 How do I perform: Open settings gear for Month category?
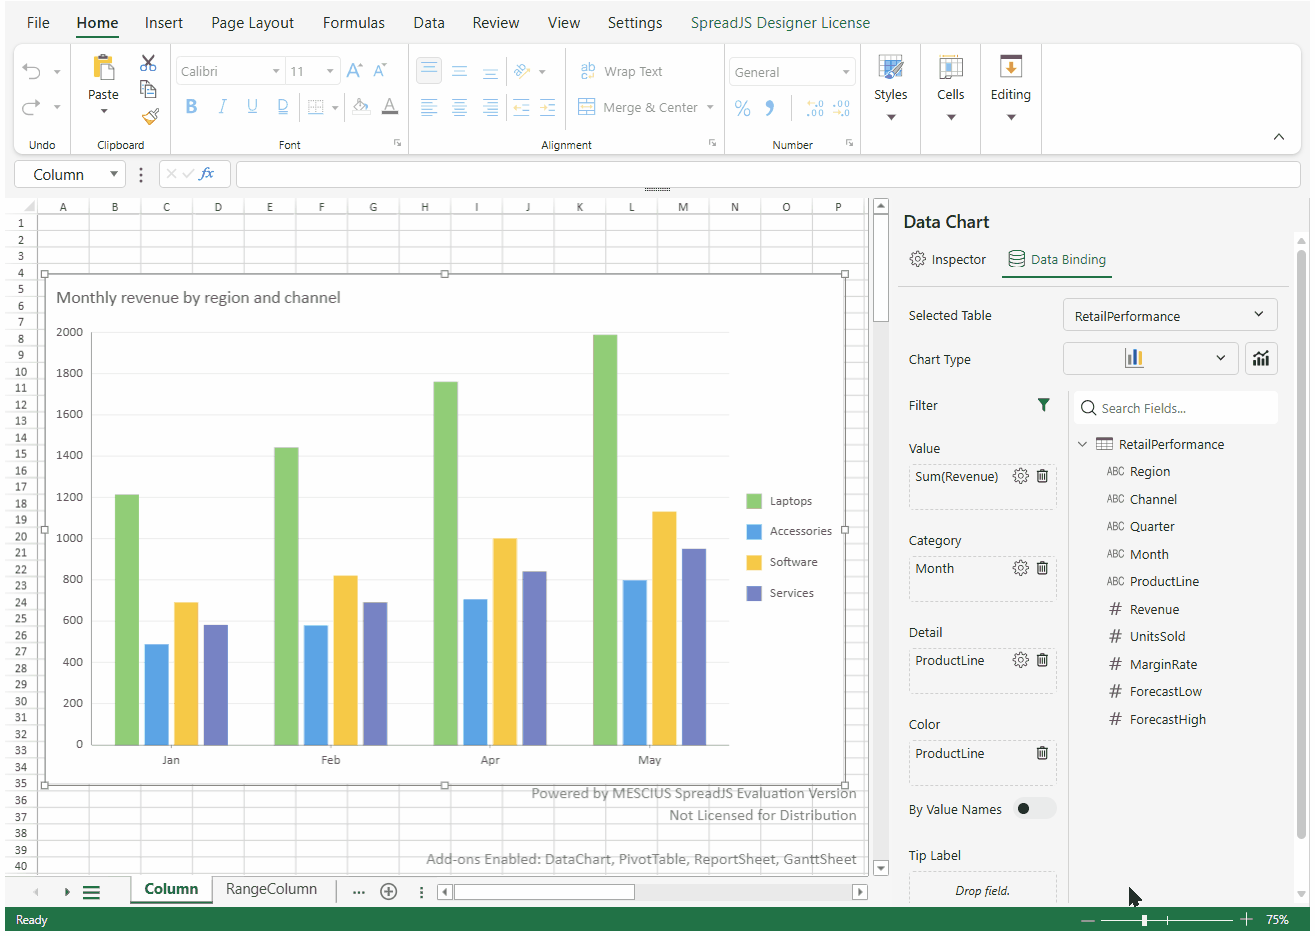click(x=1020, y=568)
